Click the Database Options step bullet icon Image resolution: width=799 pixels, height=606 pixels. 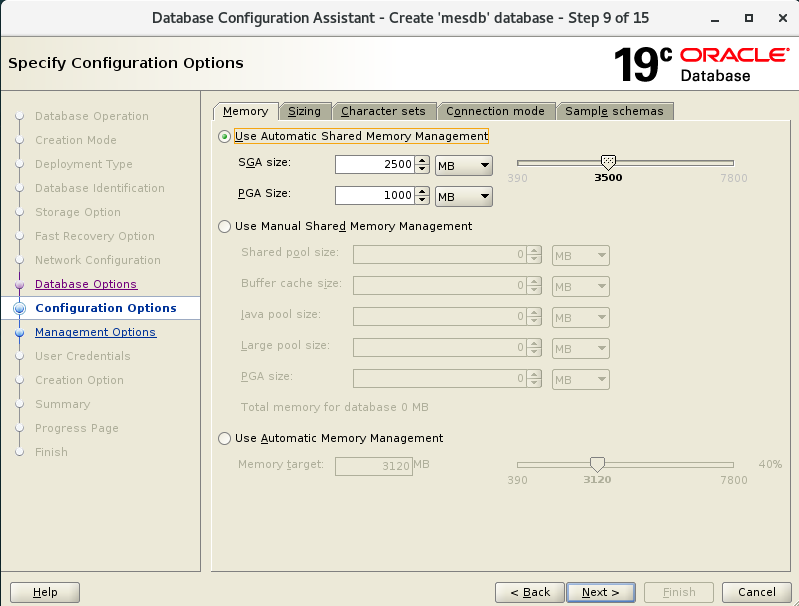coord(19,284)
